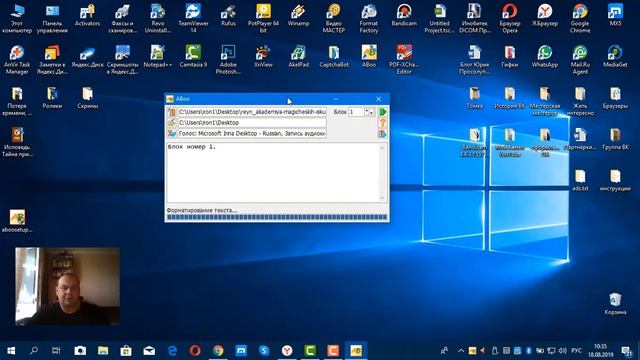Select the AnVir Task Manager desktop icon
The width and height of the screenshot is (640, 360).
click(x=17, y=60)
